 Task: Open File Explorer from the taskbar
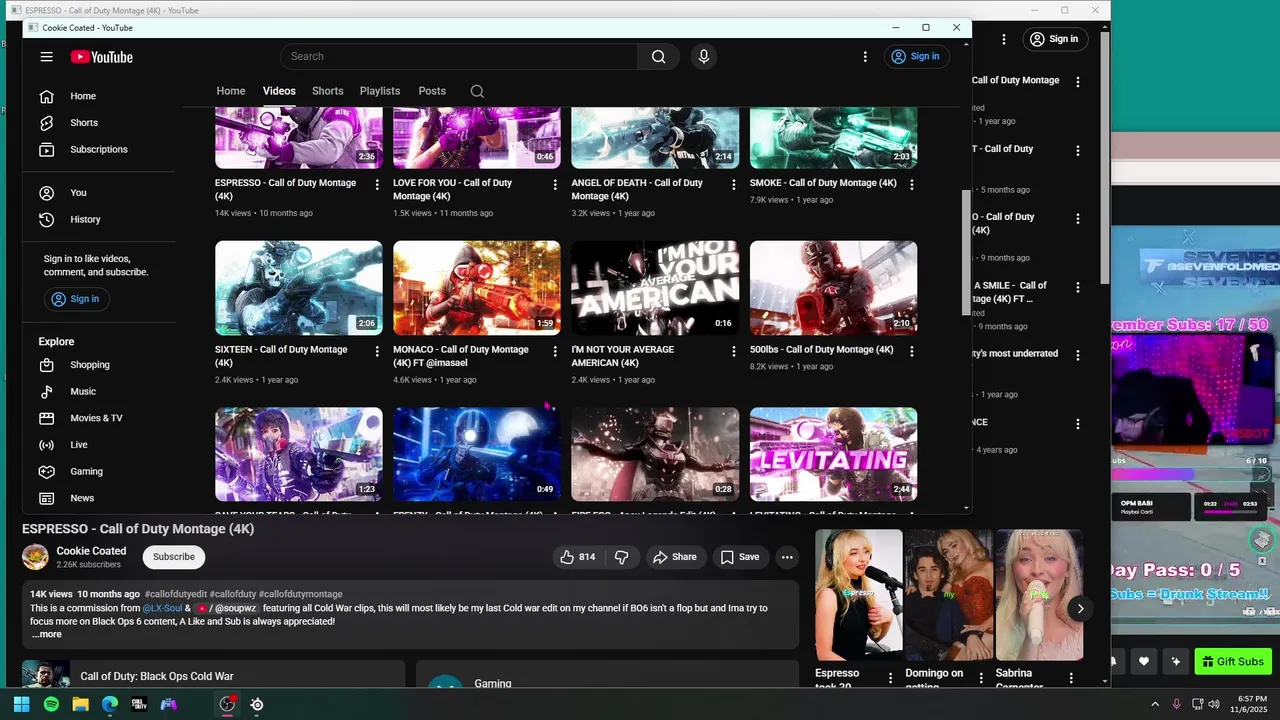coord(80,704)
